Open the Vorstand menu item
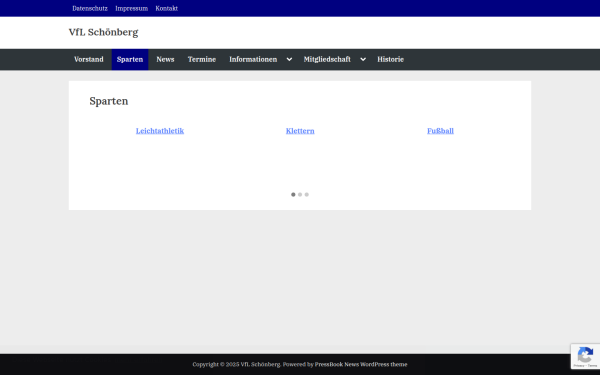 tap(89, 59)
